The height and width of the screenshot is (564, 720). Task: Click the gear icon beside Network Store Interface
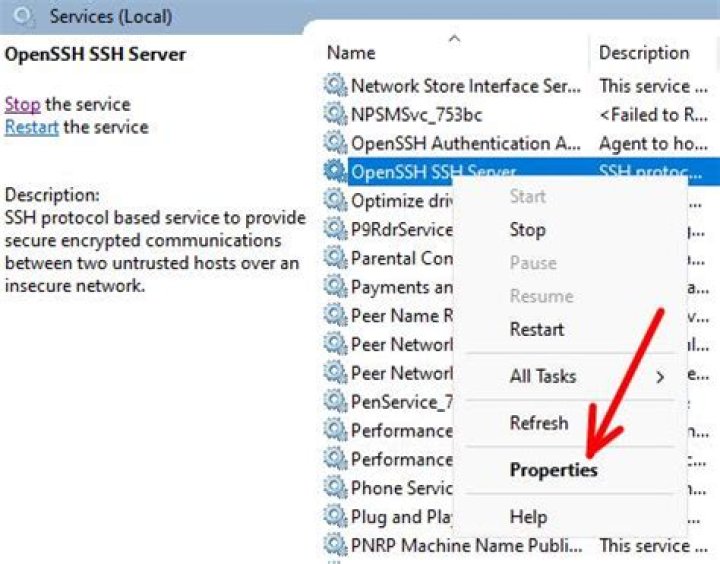coord(335,86)
